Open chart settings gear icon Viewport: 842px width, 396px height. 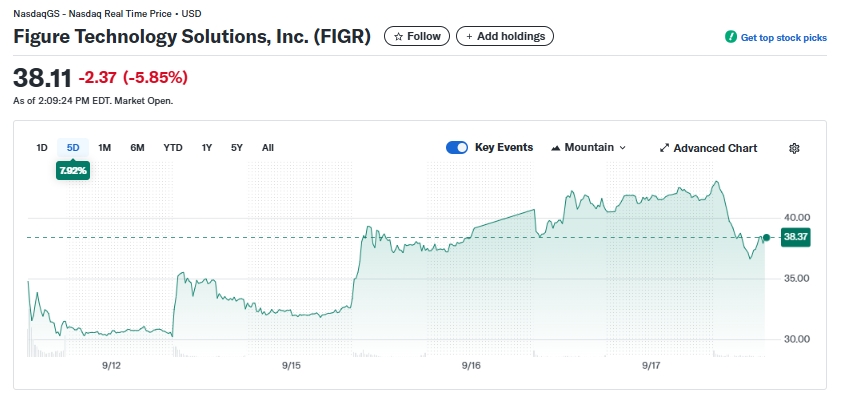pos(794,148)
